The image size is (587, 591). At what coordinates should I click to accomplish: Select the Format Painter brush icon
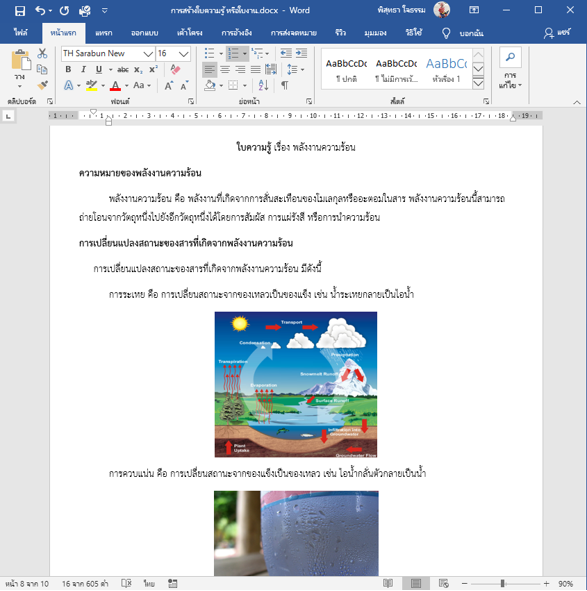[x=43, y=85]
